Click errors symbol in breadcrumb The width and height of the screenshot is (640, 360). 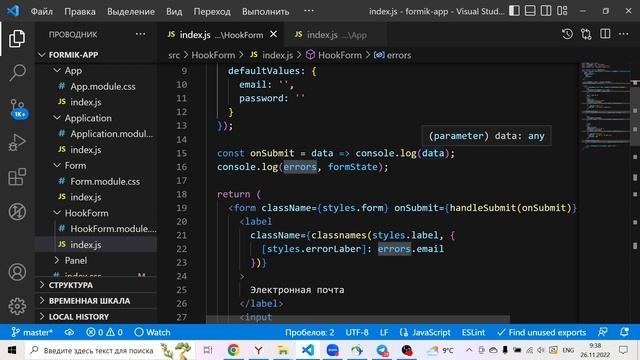tap(393, 55)
